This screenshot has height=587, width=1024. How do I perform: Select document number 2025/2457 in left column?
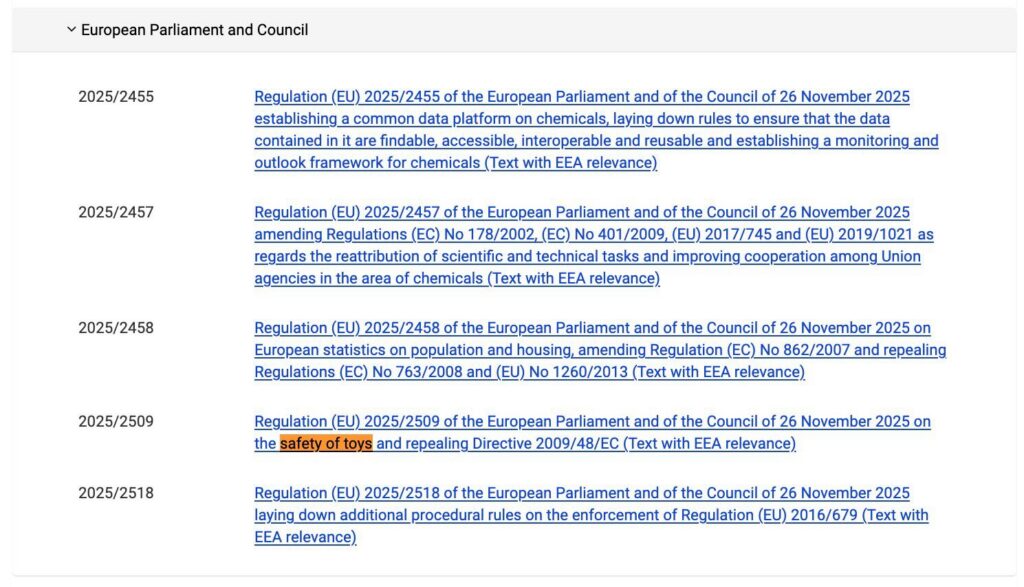(x=116, y=212)
